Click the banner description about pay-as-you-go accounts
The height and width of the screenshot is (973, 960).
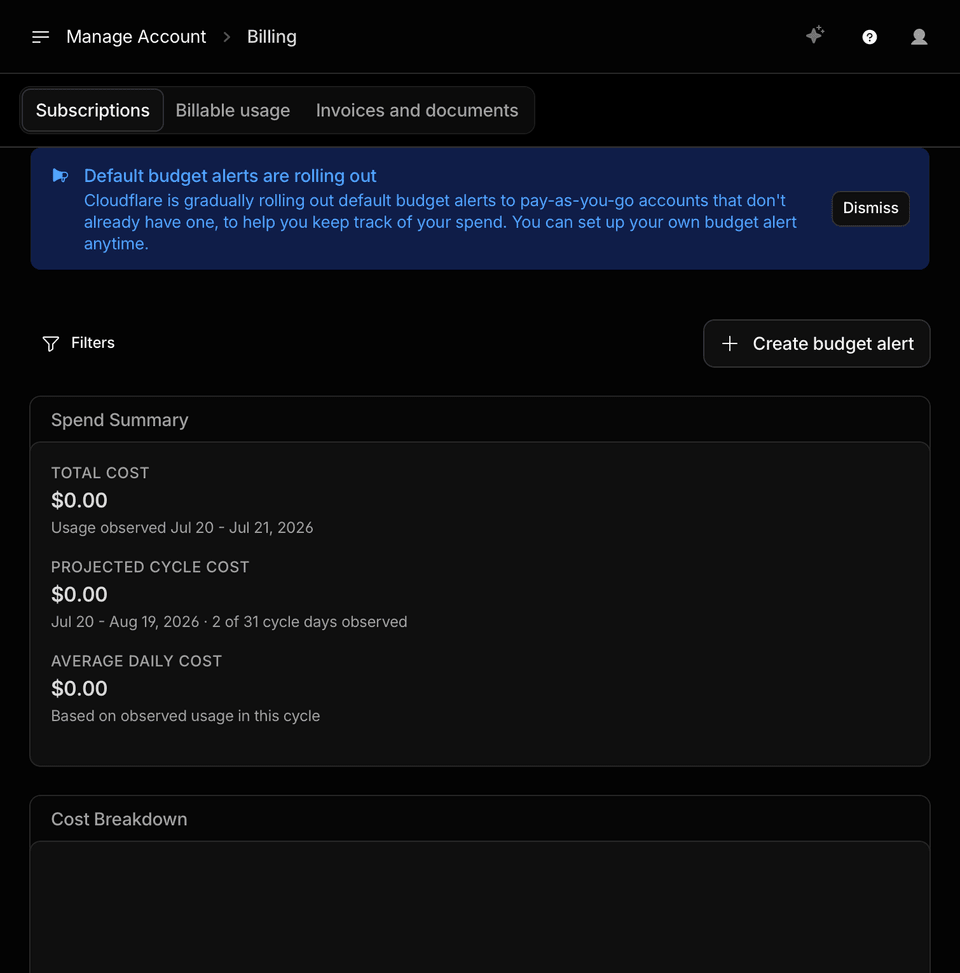(x=440, y=222)
